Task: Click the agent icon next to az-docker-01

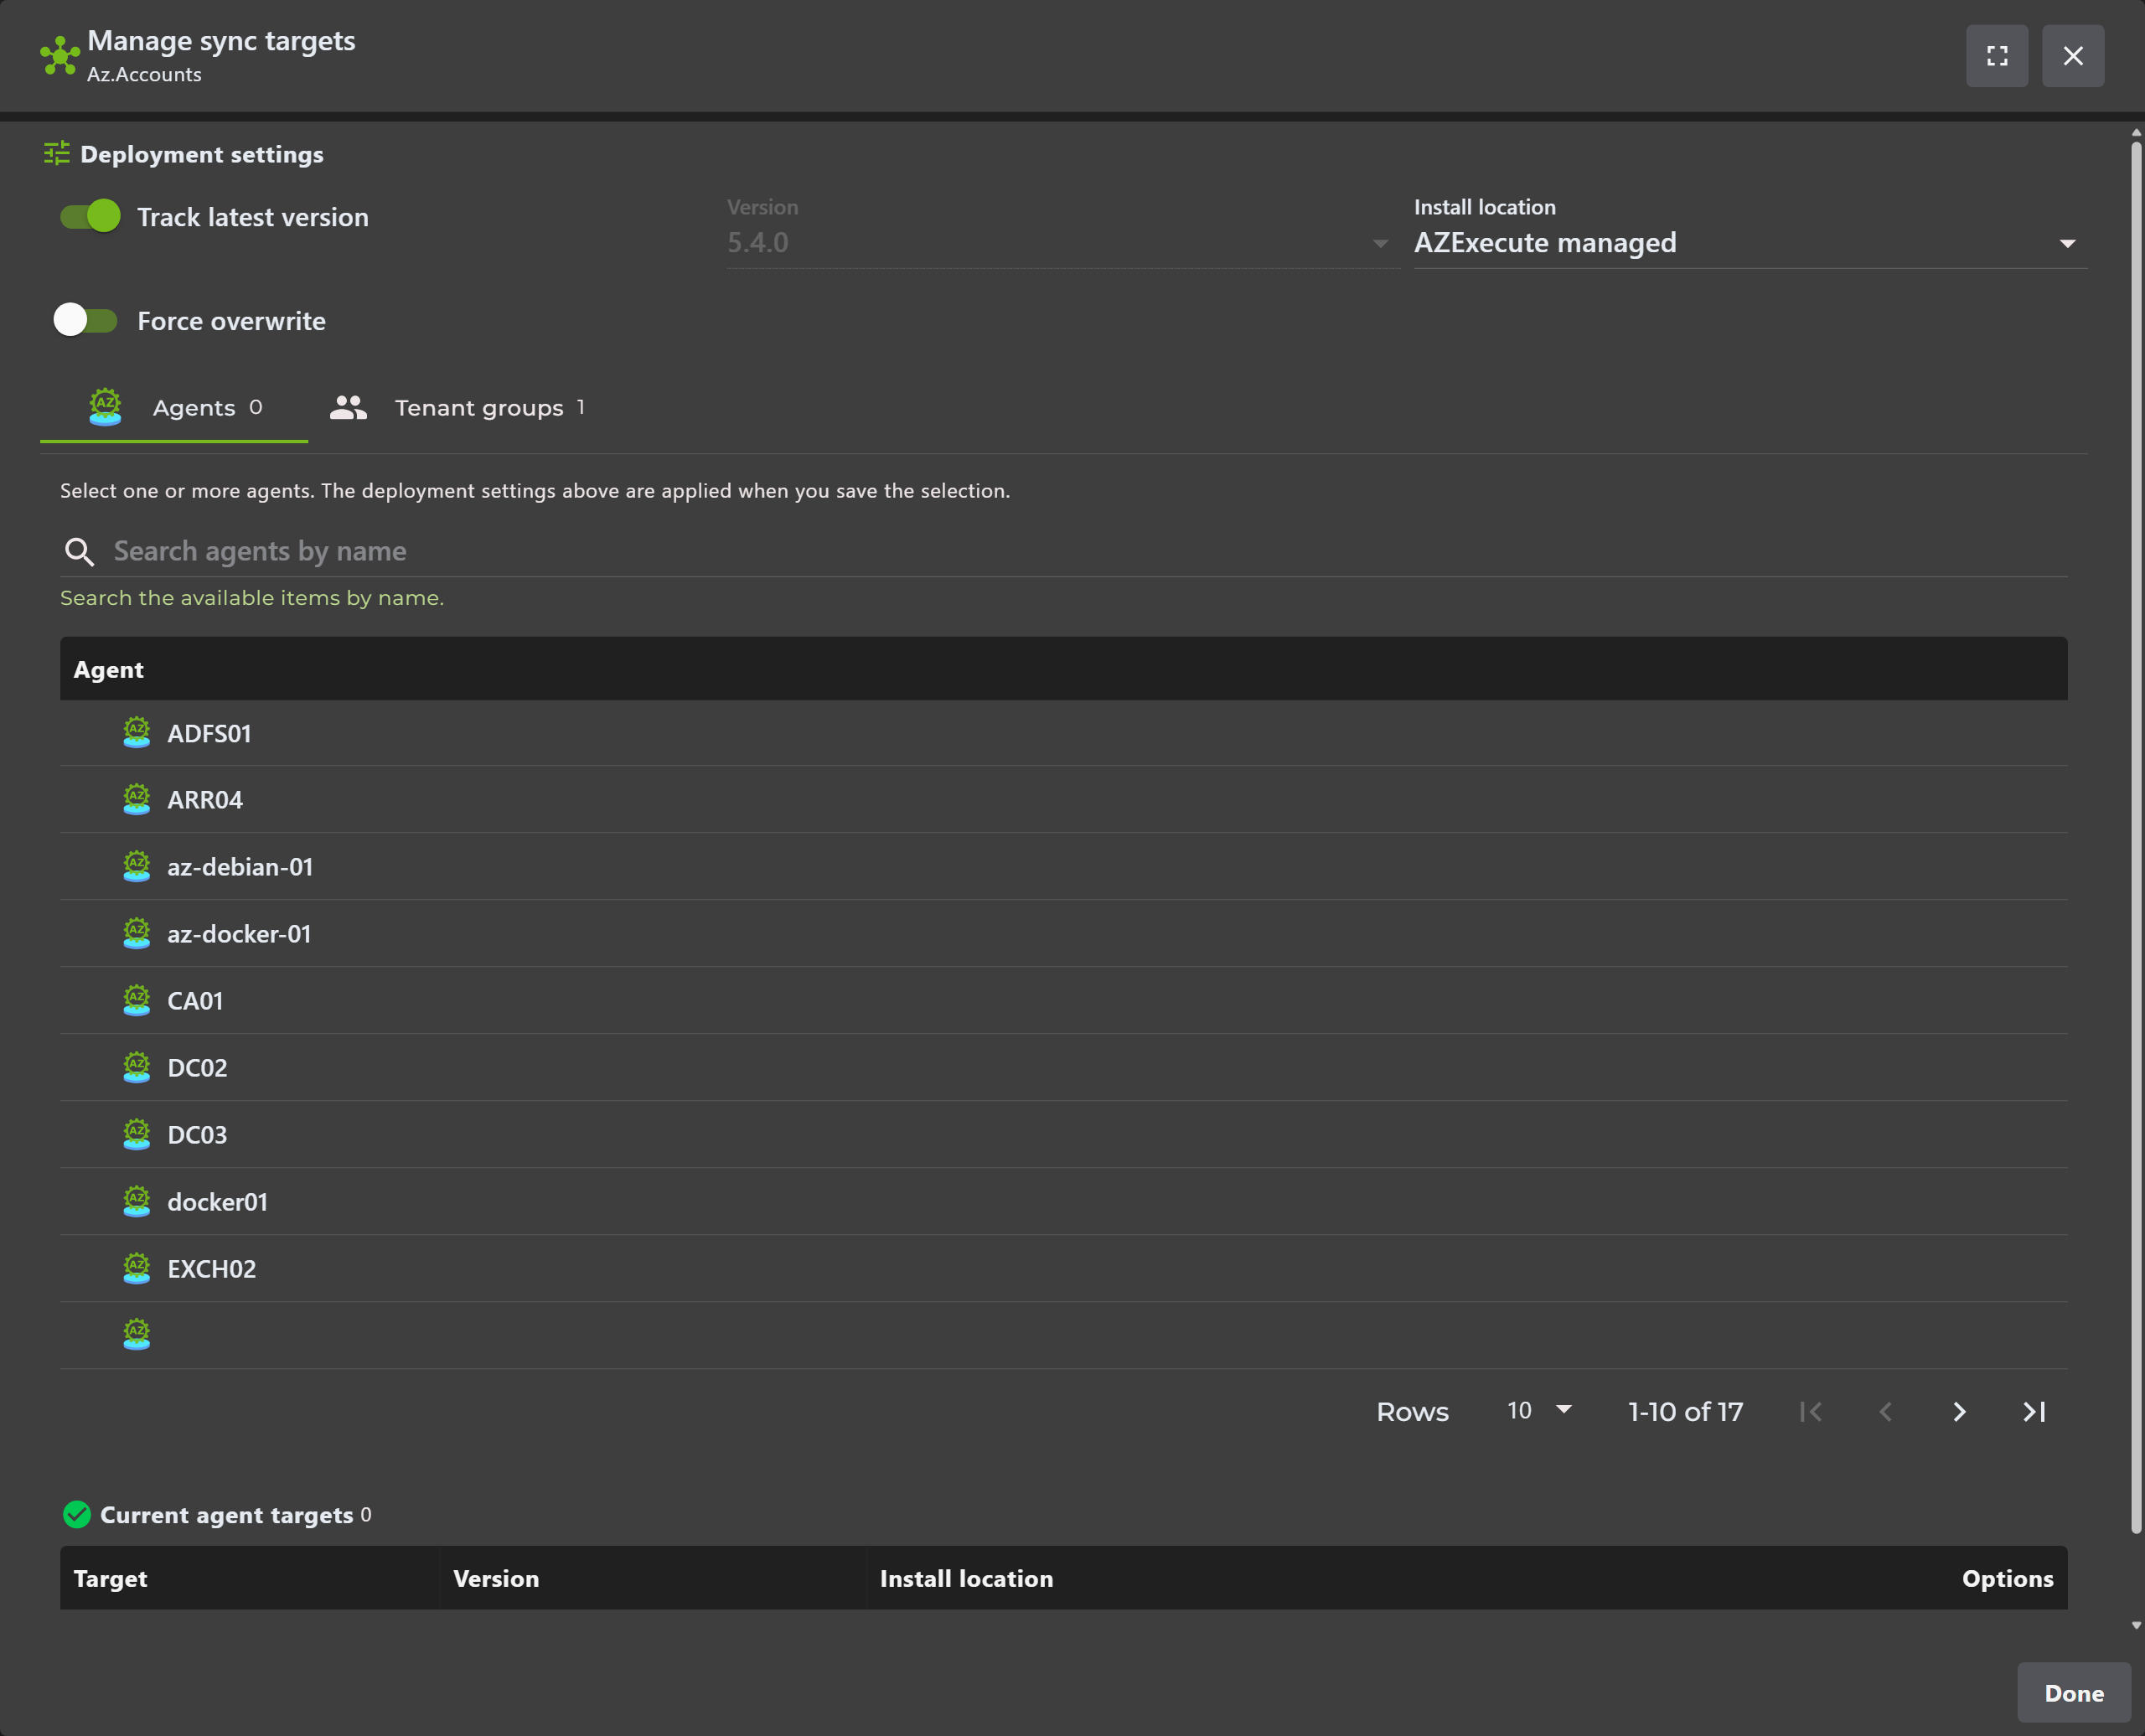Action: point(137,933)
